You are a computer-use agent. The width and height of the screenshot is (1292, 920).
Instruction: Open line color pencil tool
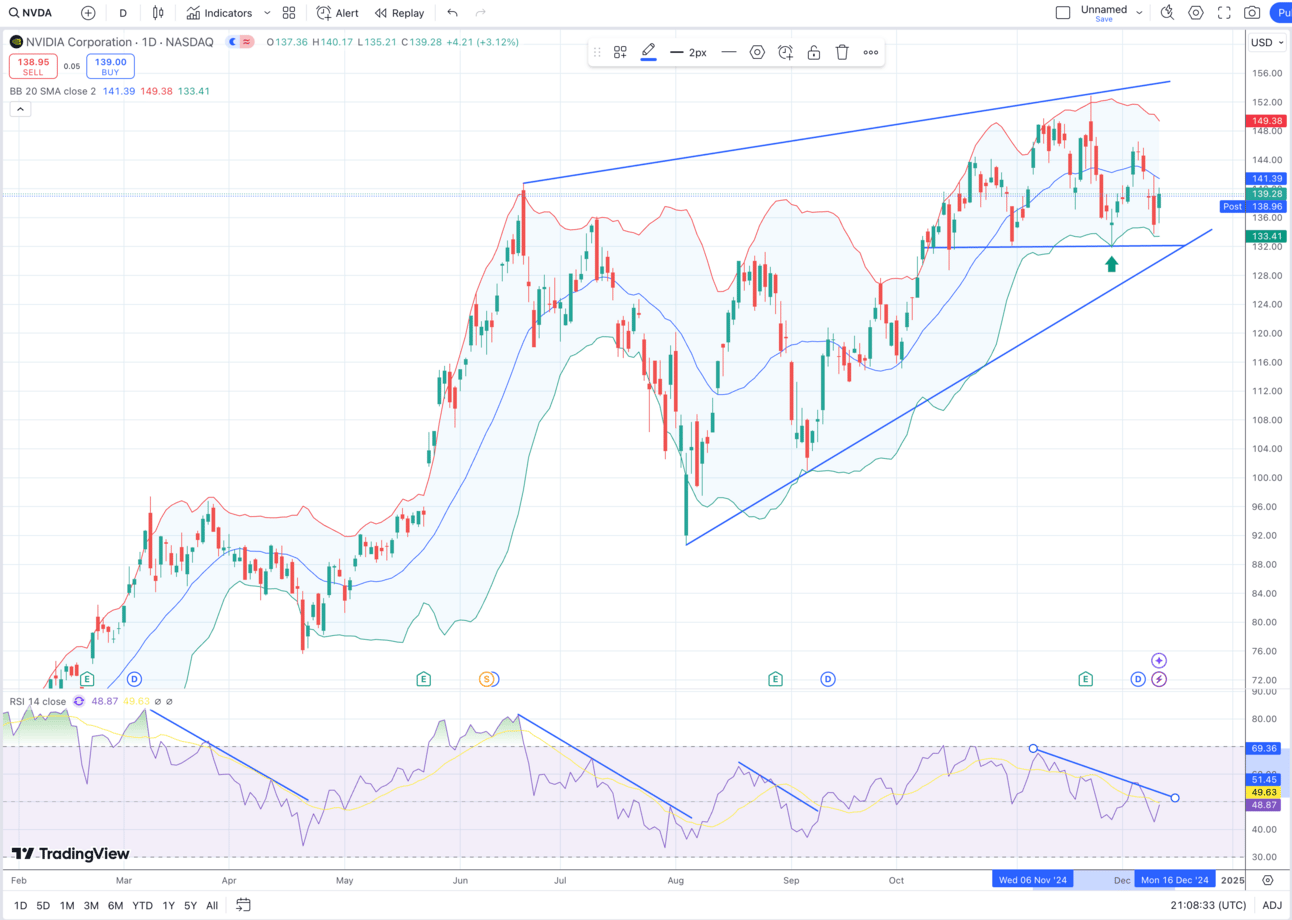(x=648, y=51)
